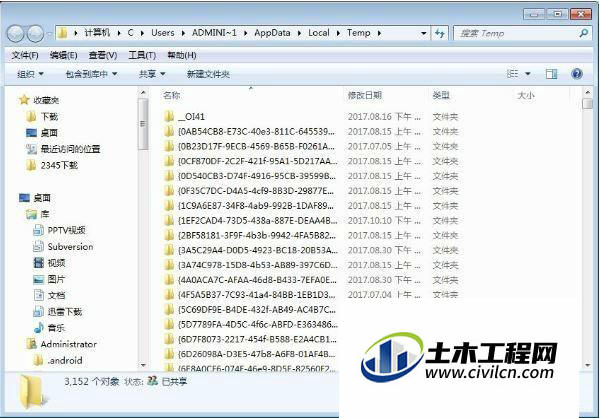Select Administrator in the navigation tree
This screenshot has width=600, height=418.
click(x=68, y=344)
